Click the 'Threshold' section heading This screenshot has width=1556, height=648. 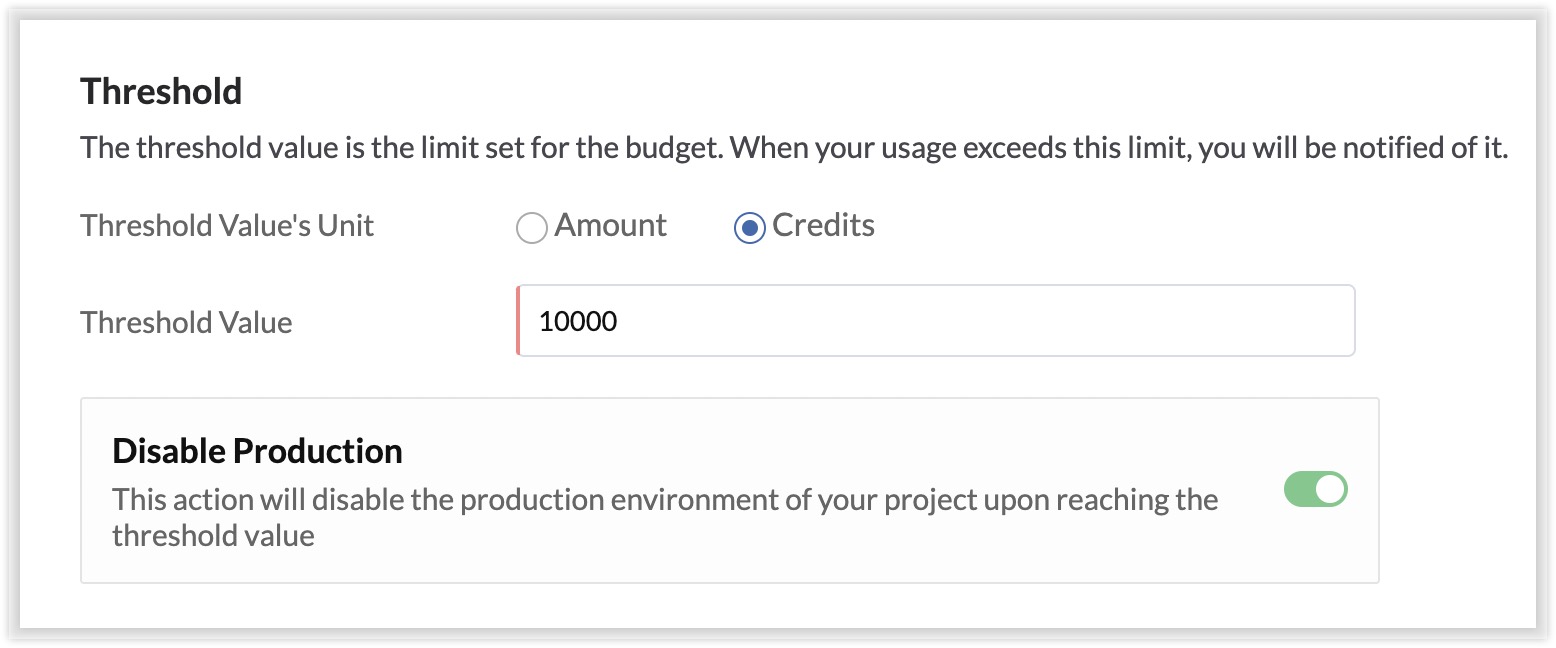point(161,91)
